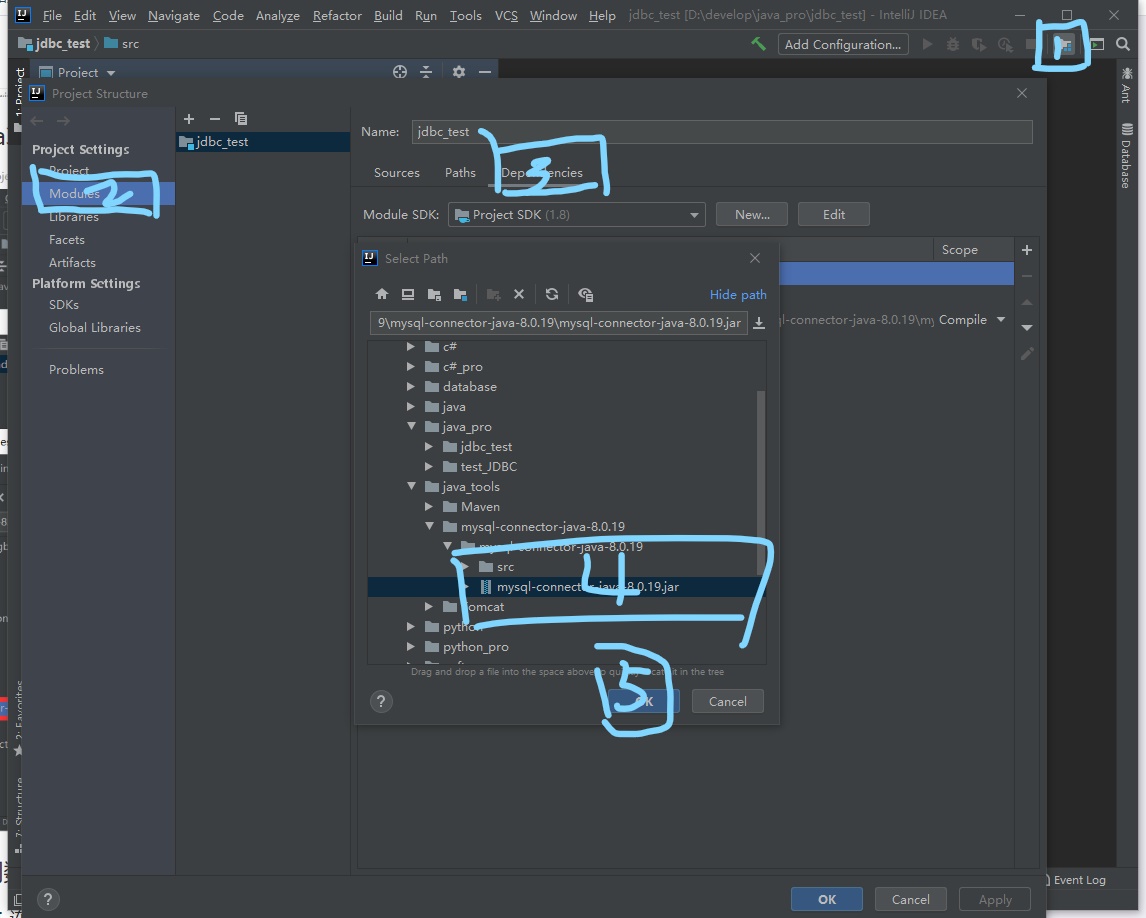Click Hide path link
1146x918 pixels.
click(738, 295)
